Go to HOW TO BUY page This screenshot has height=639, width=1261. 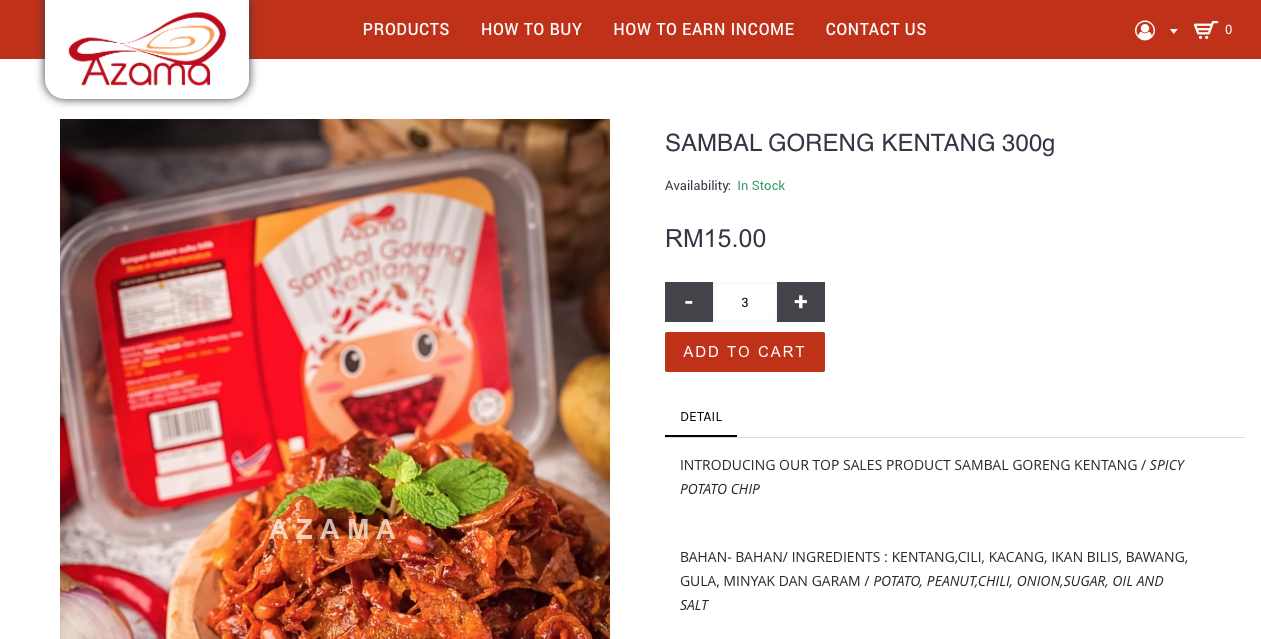531,30
